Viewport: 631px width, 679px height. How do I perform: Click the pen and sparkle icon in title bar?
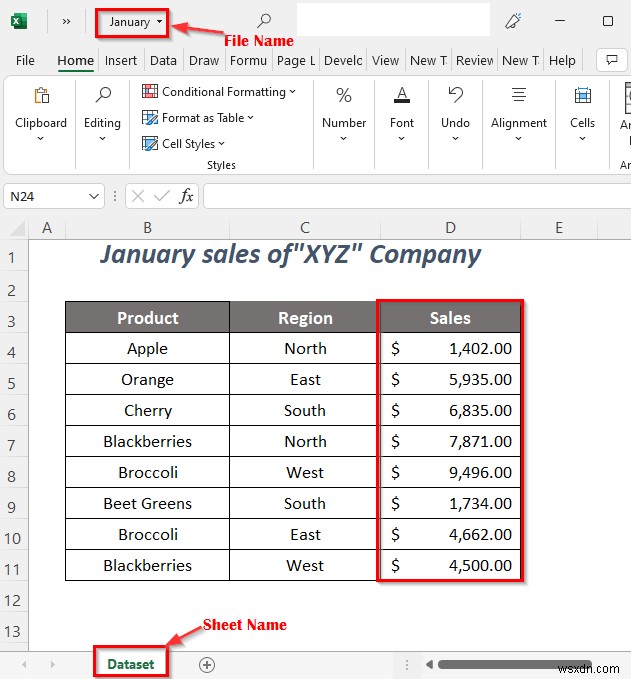pos(514,21)
